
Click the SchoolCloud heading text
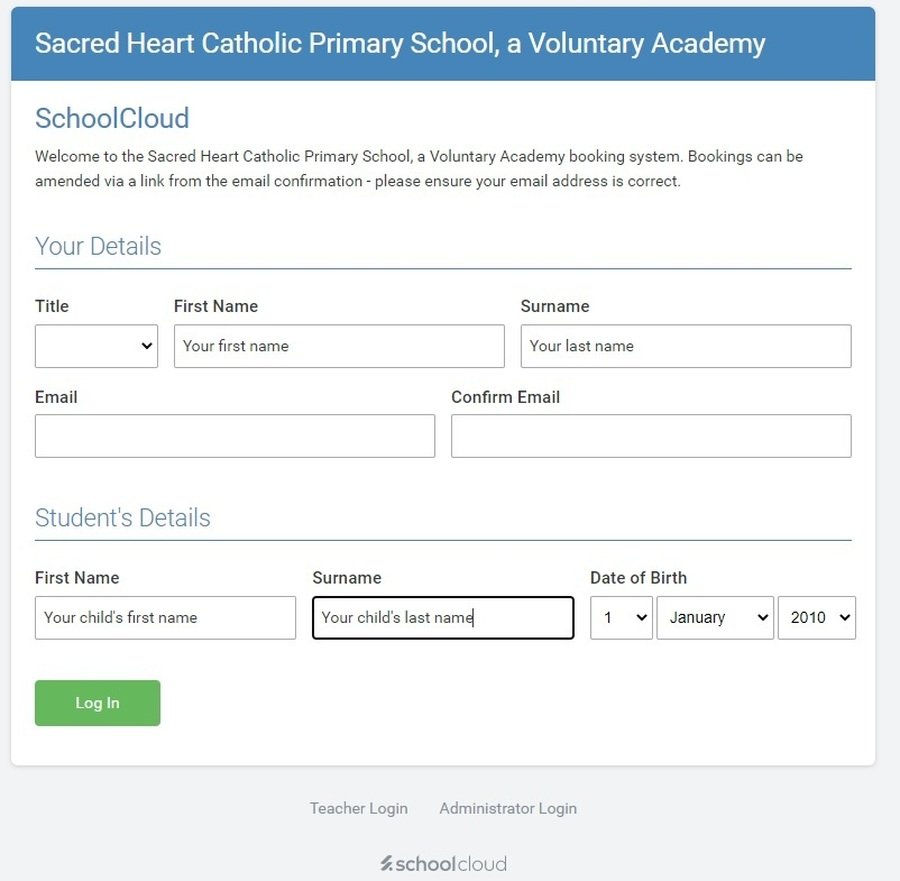pyautogui.click(x=112, y=118)
